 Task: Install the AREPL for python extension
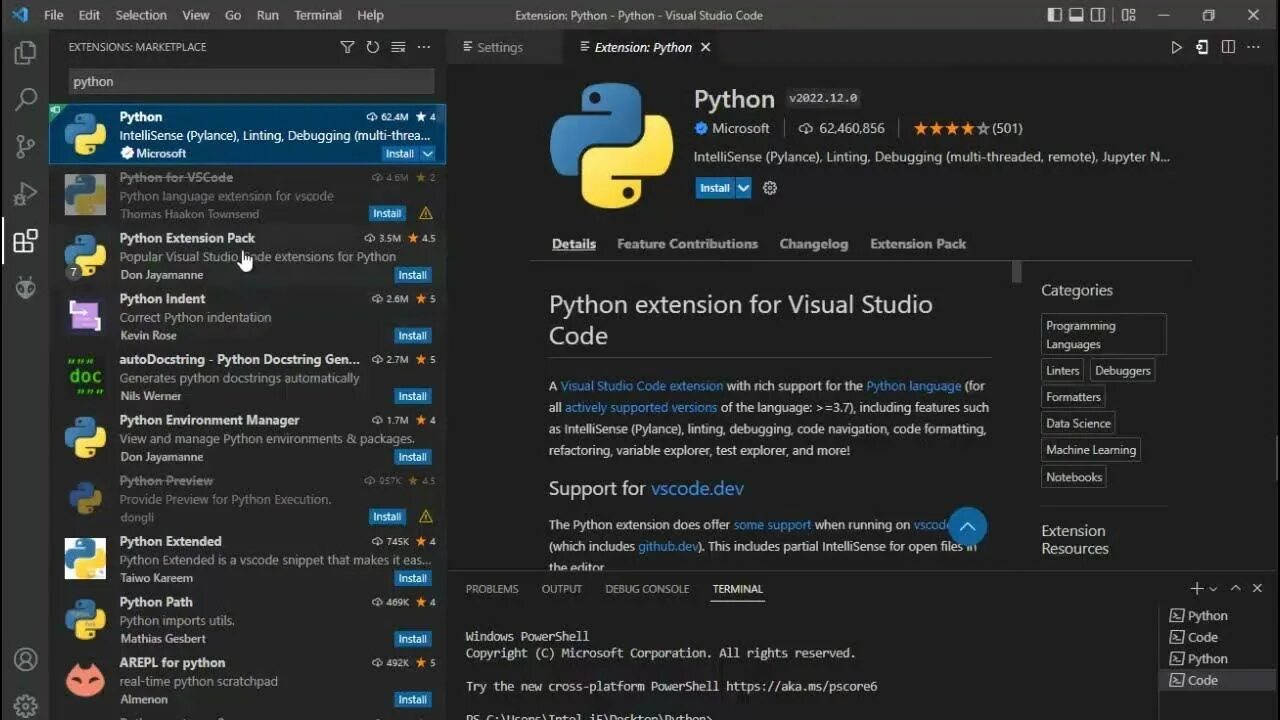point(413,700)
